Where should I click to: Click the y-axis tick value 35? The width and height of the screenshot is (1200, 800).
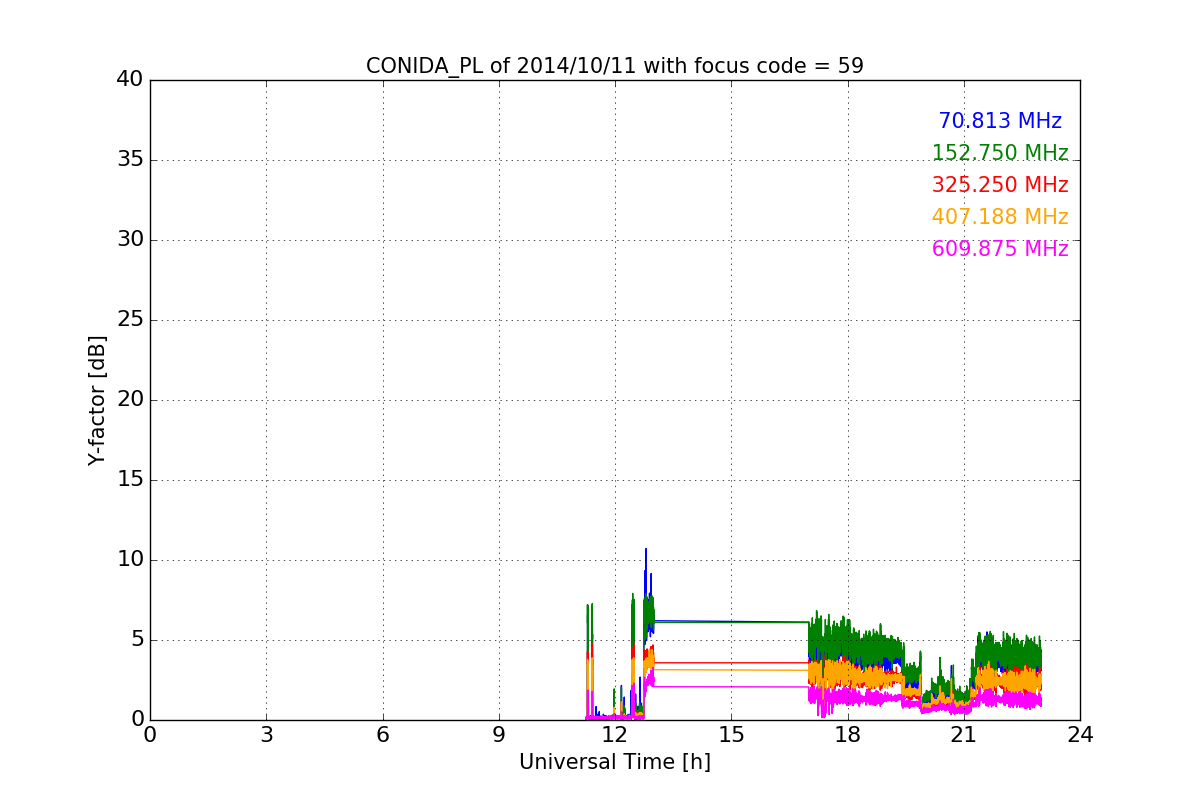coord(129,159)
